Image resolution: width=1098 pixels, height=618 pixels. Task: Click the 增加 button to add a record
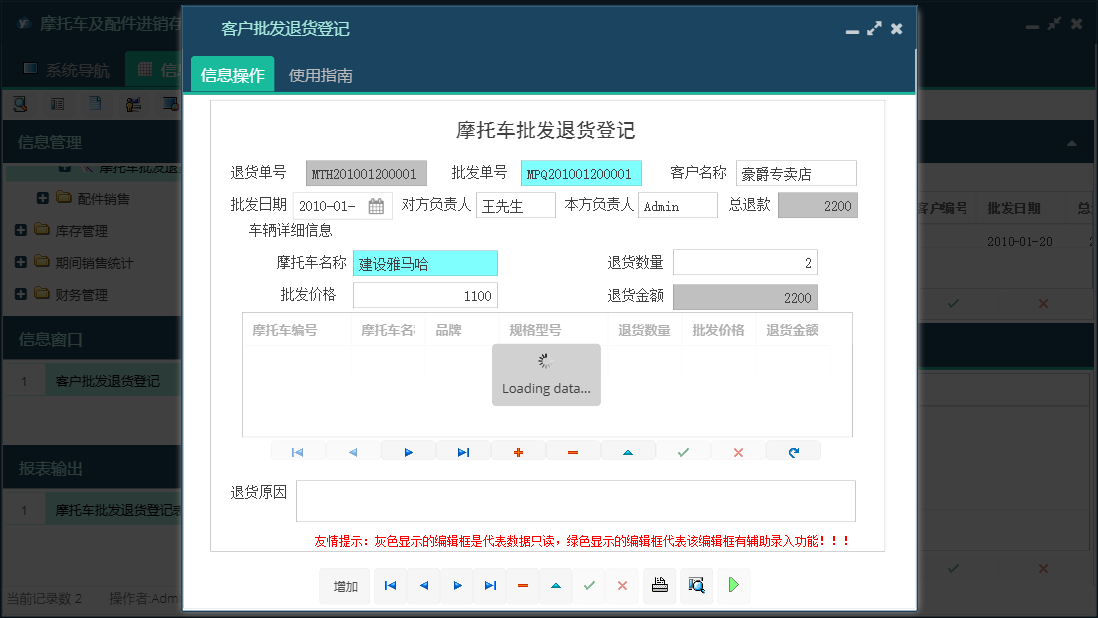point(344,586)
